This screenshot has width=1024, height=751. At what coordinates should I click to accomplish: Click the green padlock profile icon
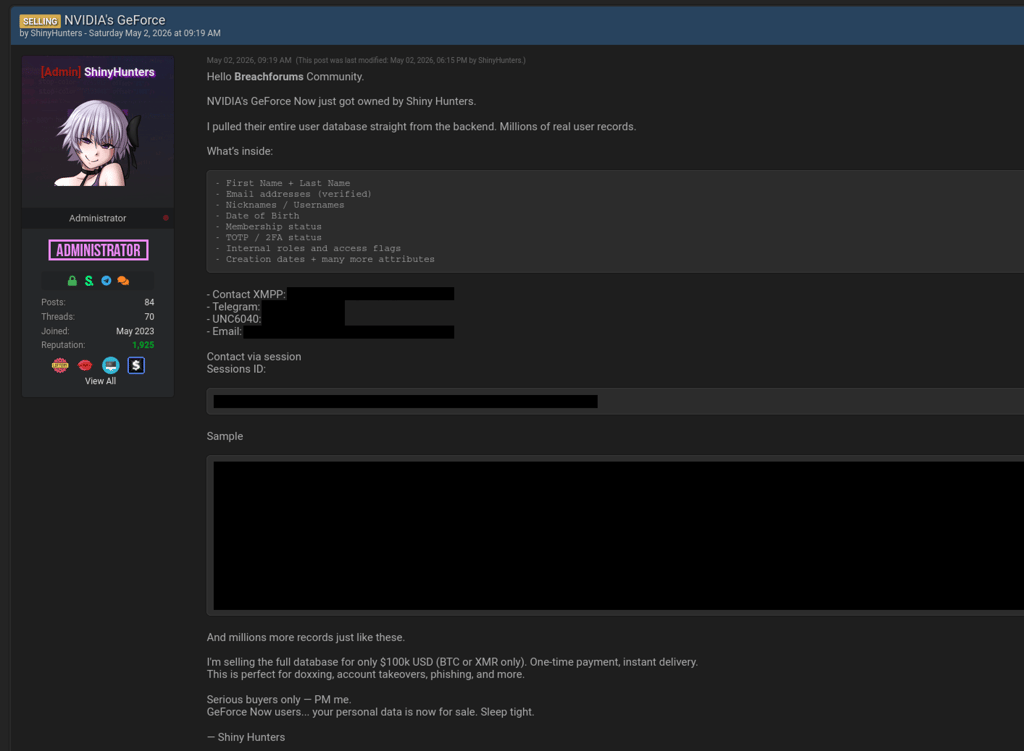72,281
